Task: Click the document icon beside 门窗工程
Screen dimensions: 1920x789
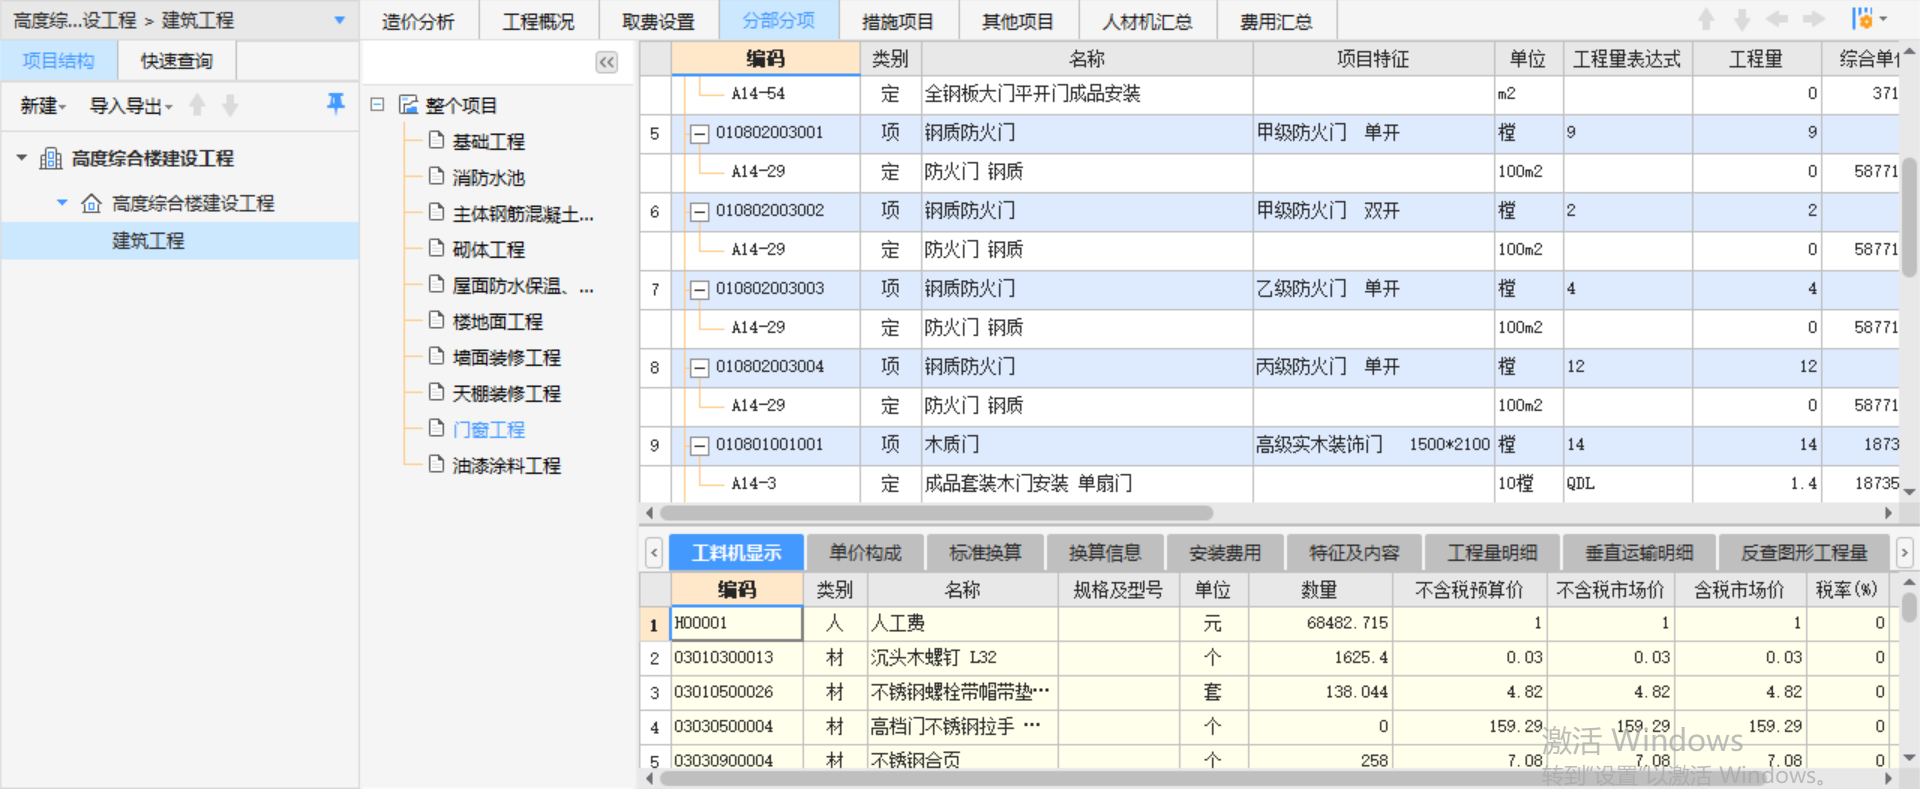Action: pos(436,428)
